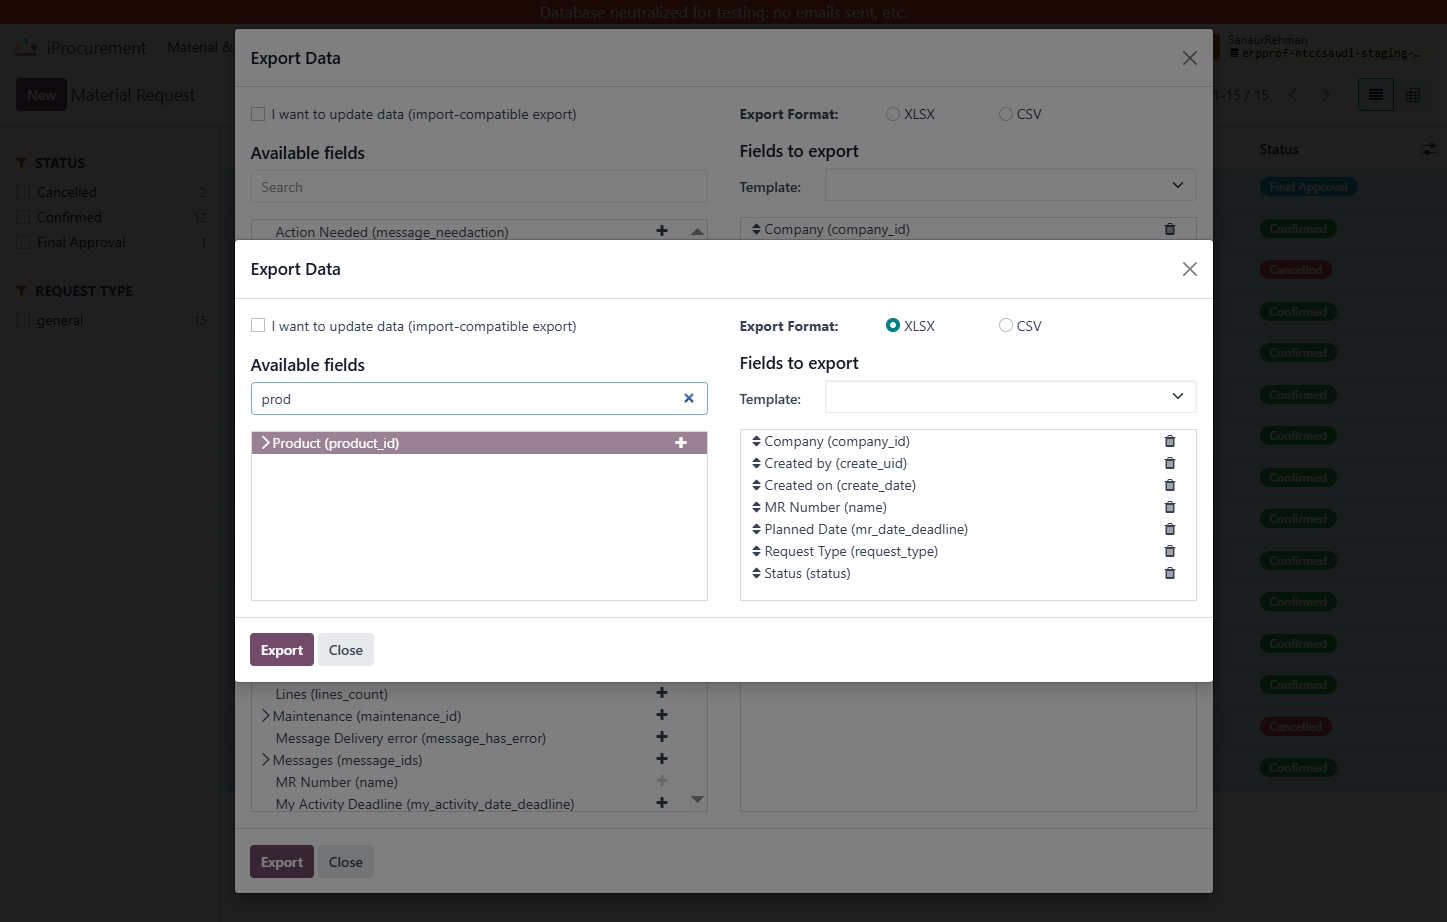Delete MR Number (name) from fields to export

pyautogui.click(x=1170, y=507)
